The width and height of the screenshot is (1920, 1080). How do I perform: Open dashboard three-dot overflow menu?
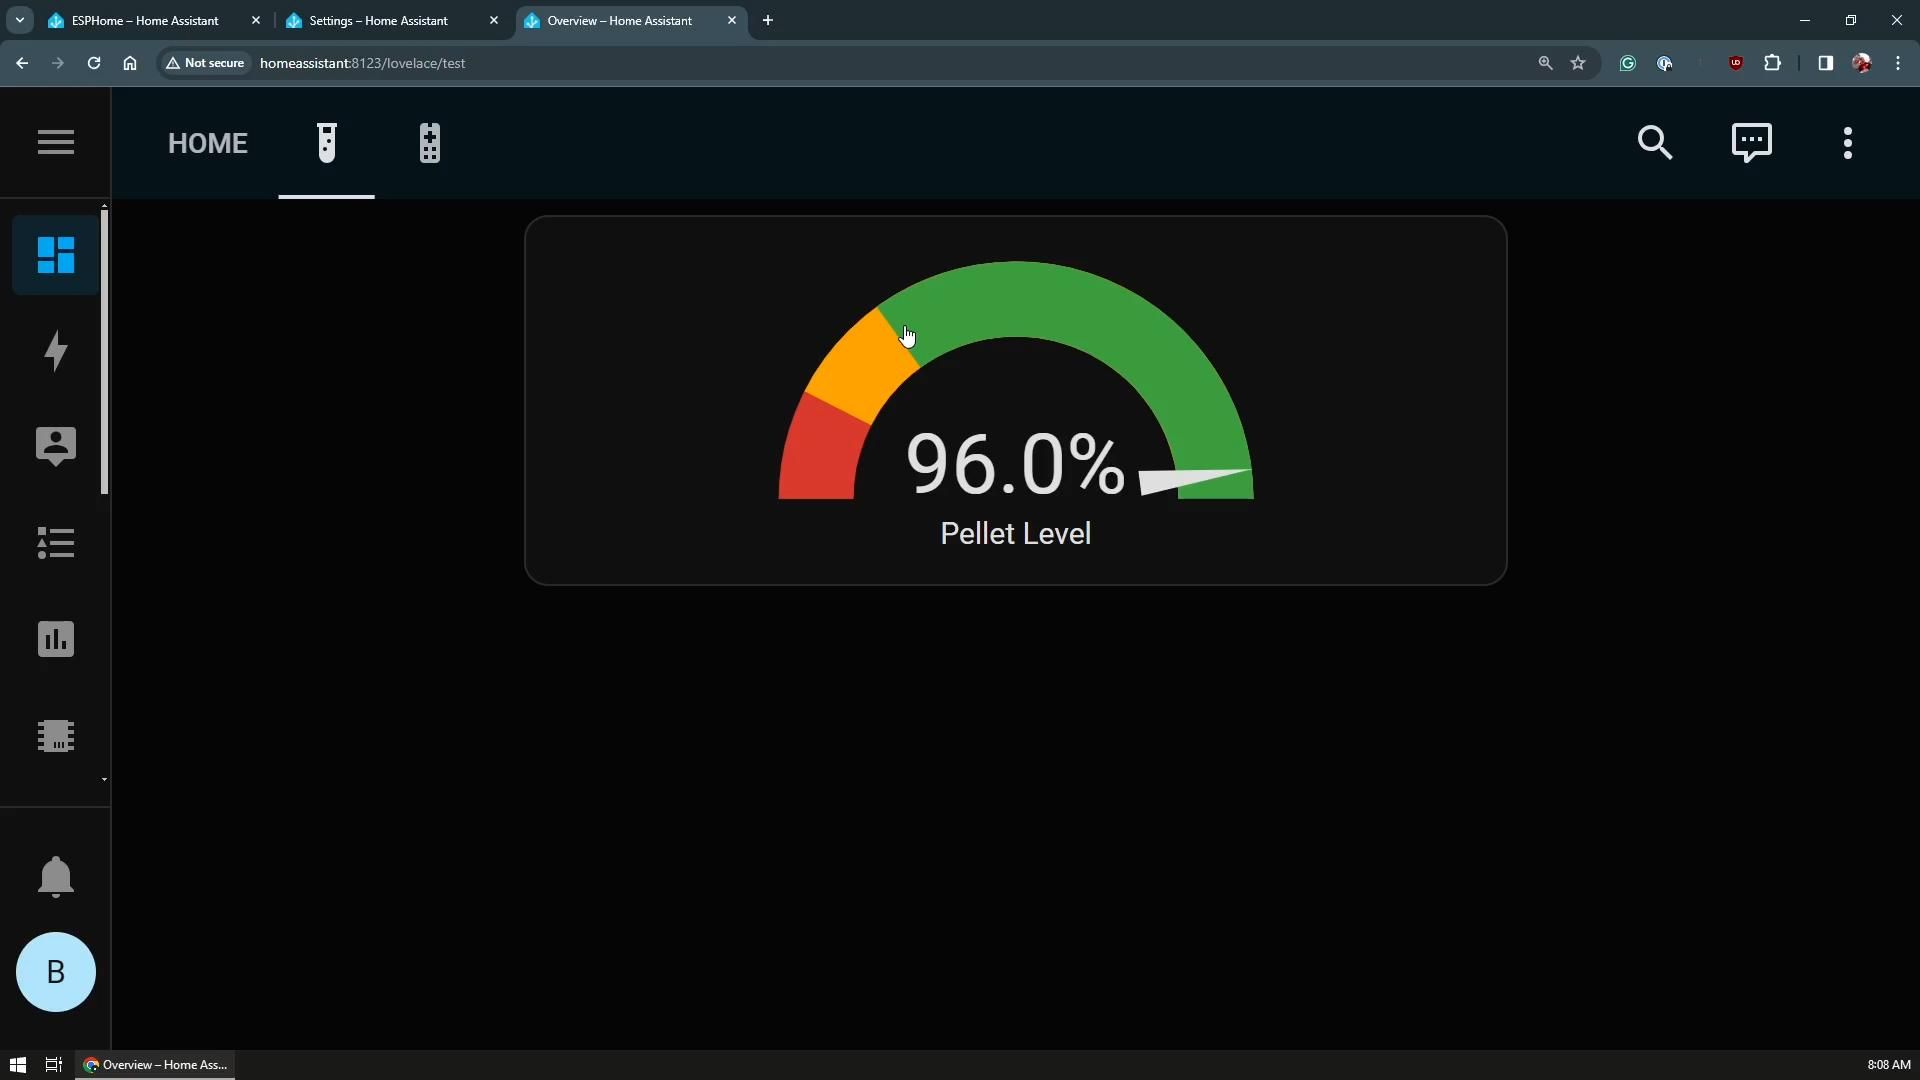[x=1847, y=143]
